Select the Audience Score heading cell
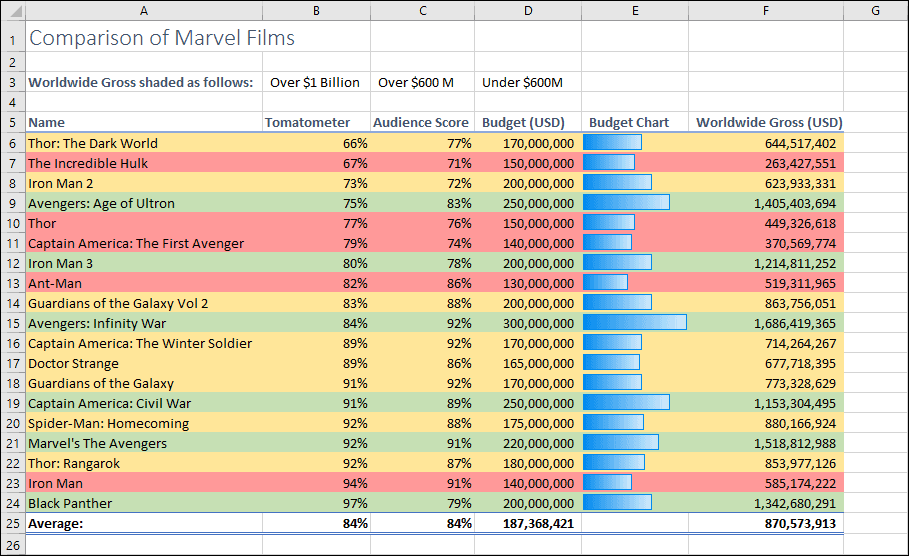Screen dimensions: 909x556 point(422,122)
